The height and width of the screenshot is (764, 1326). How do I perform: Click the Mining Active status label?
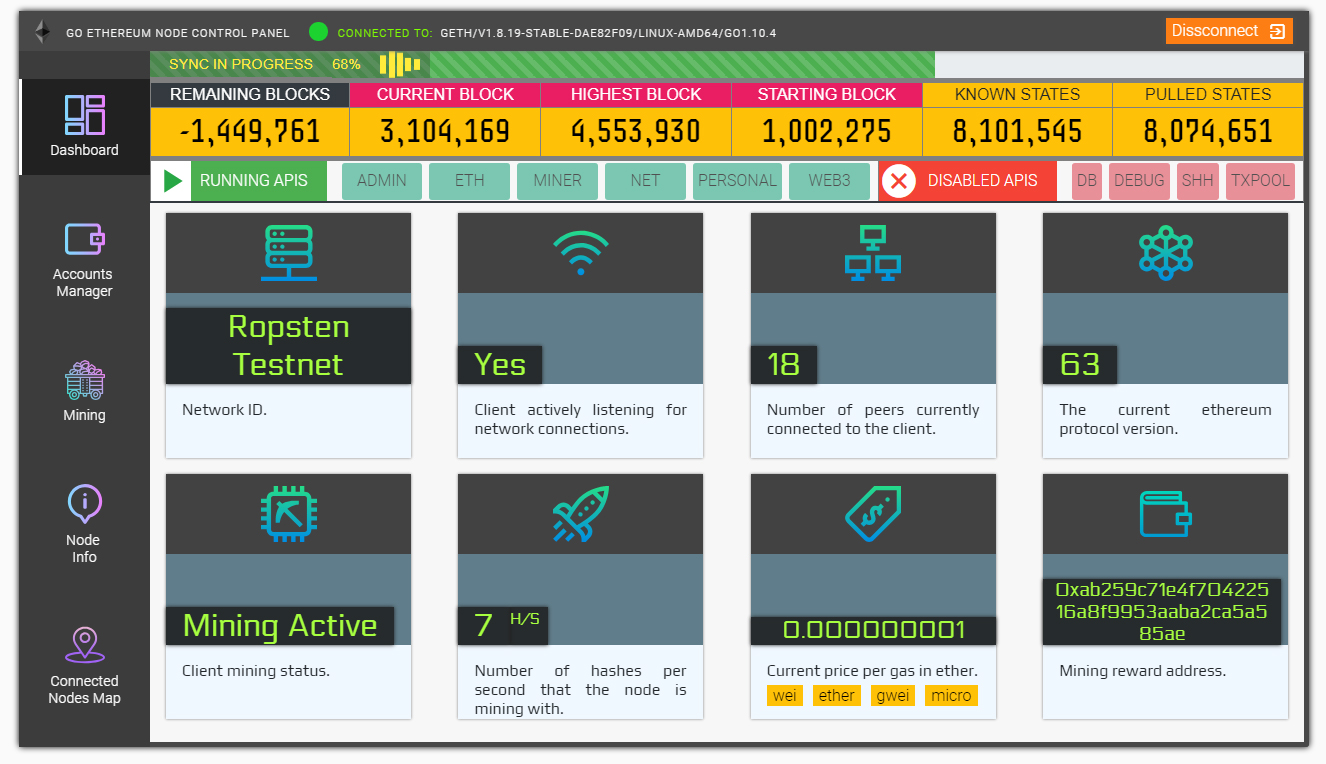click(280, 626)
